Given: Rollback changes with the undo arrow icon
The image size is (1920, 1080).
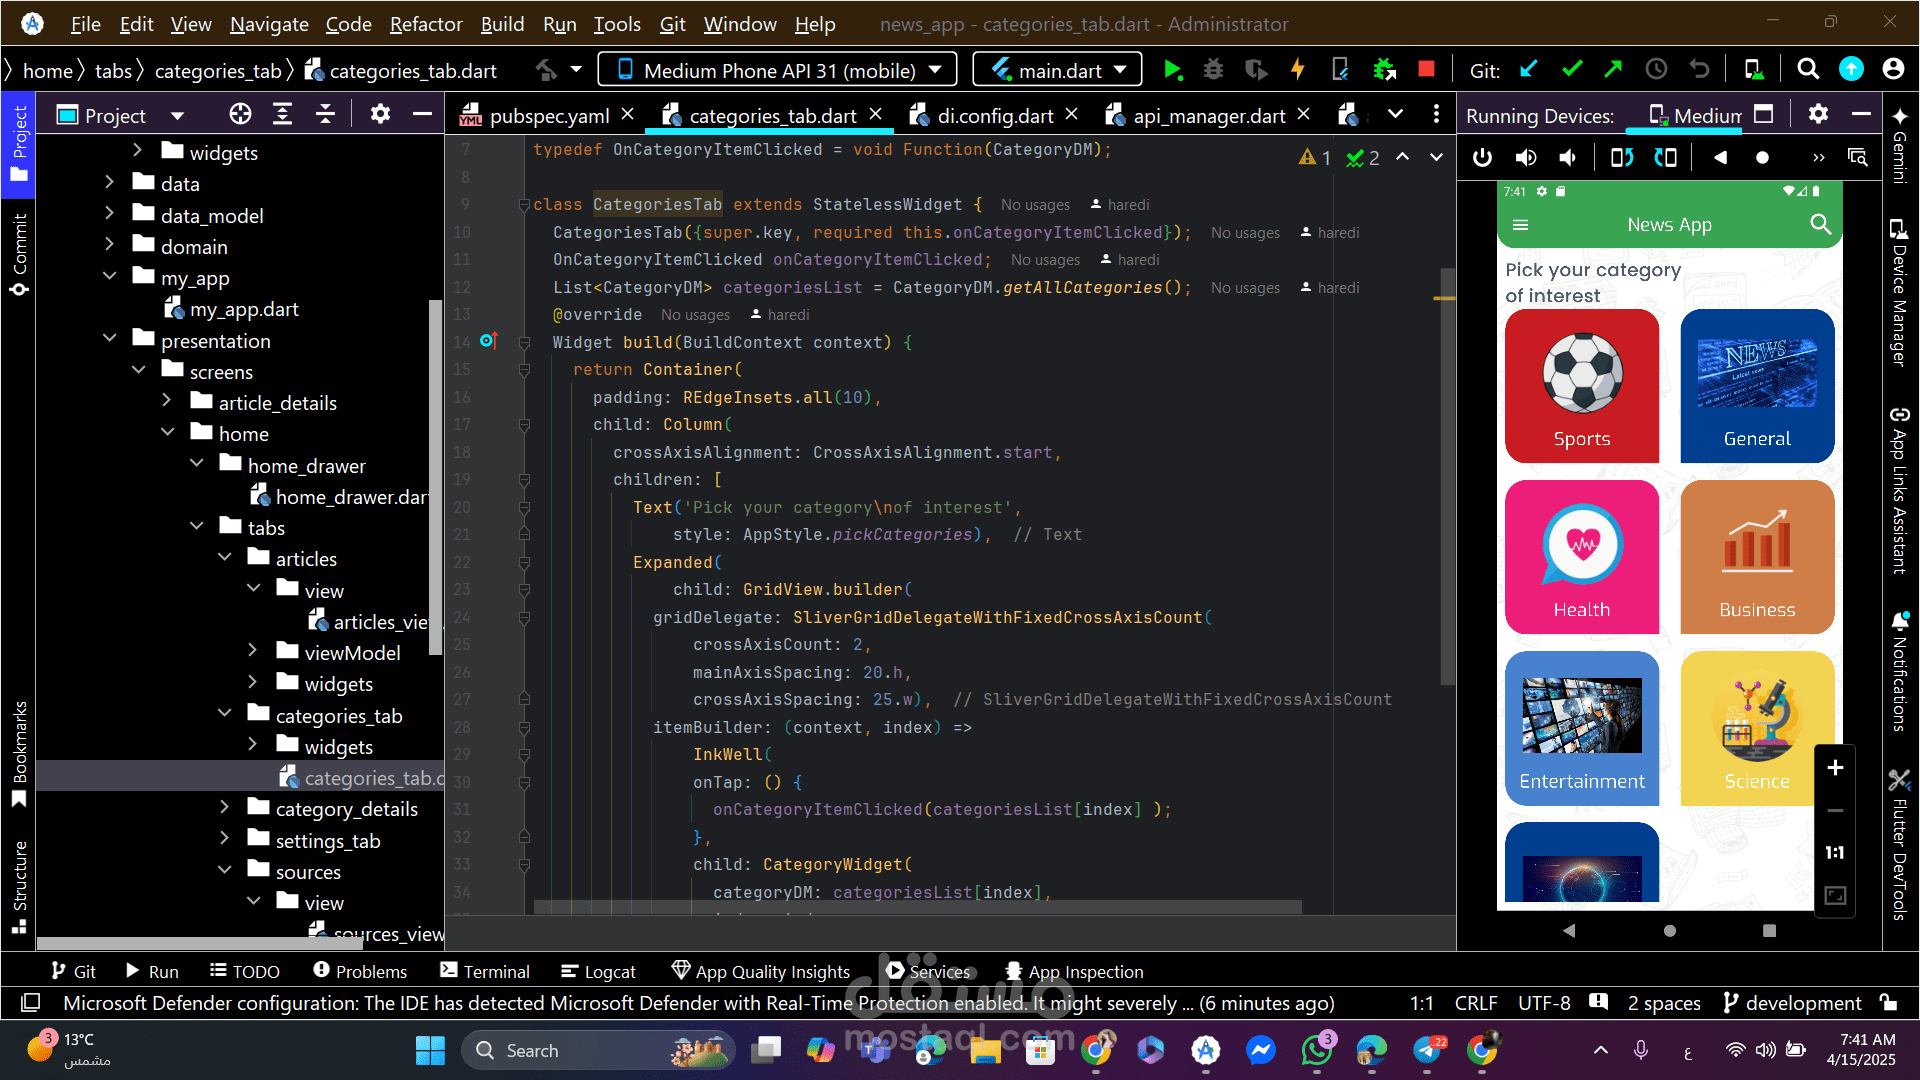Looking at the screenshot, I should (1699, 70).
